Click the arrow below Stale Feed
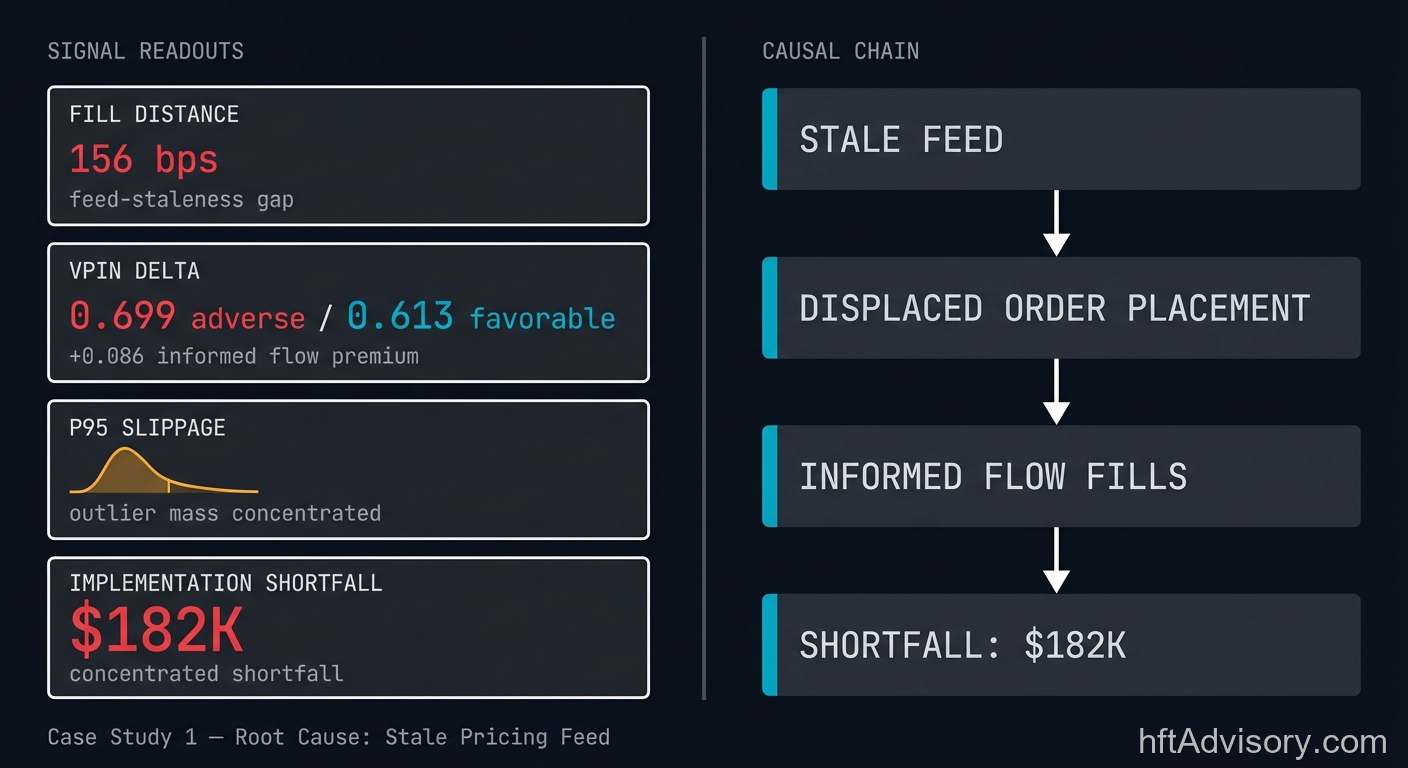 tap(1056, 223)
